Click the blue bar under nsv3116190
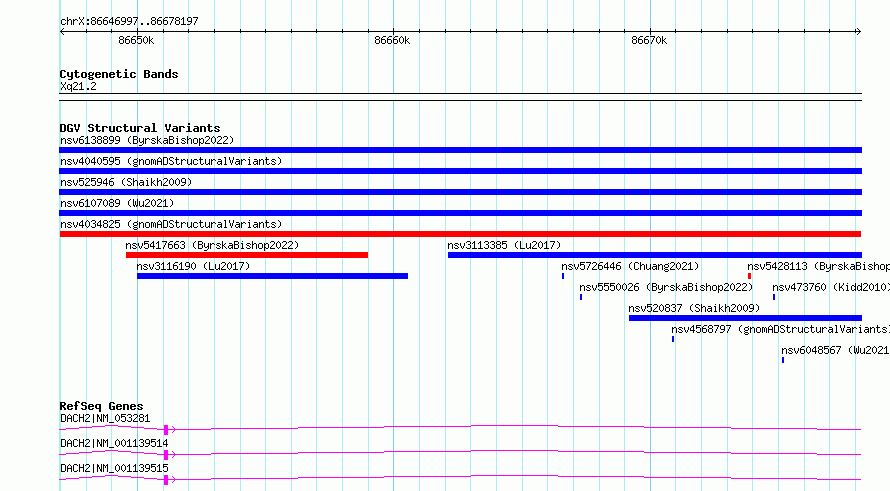 click(272, 276)
